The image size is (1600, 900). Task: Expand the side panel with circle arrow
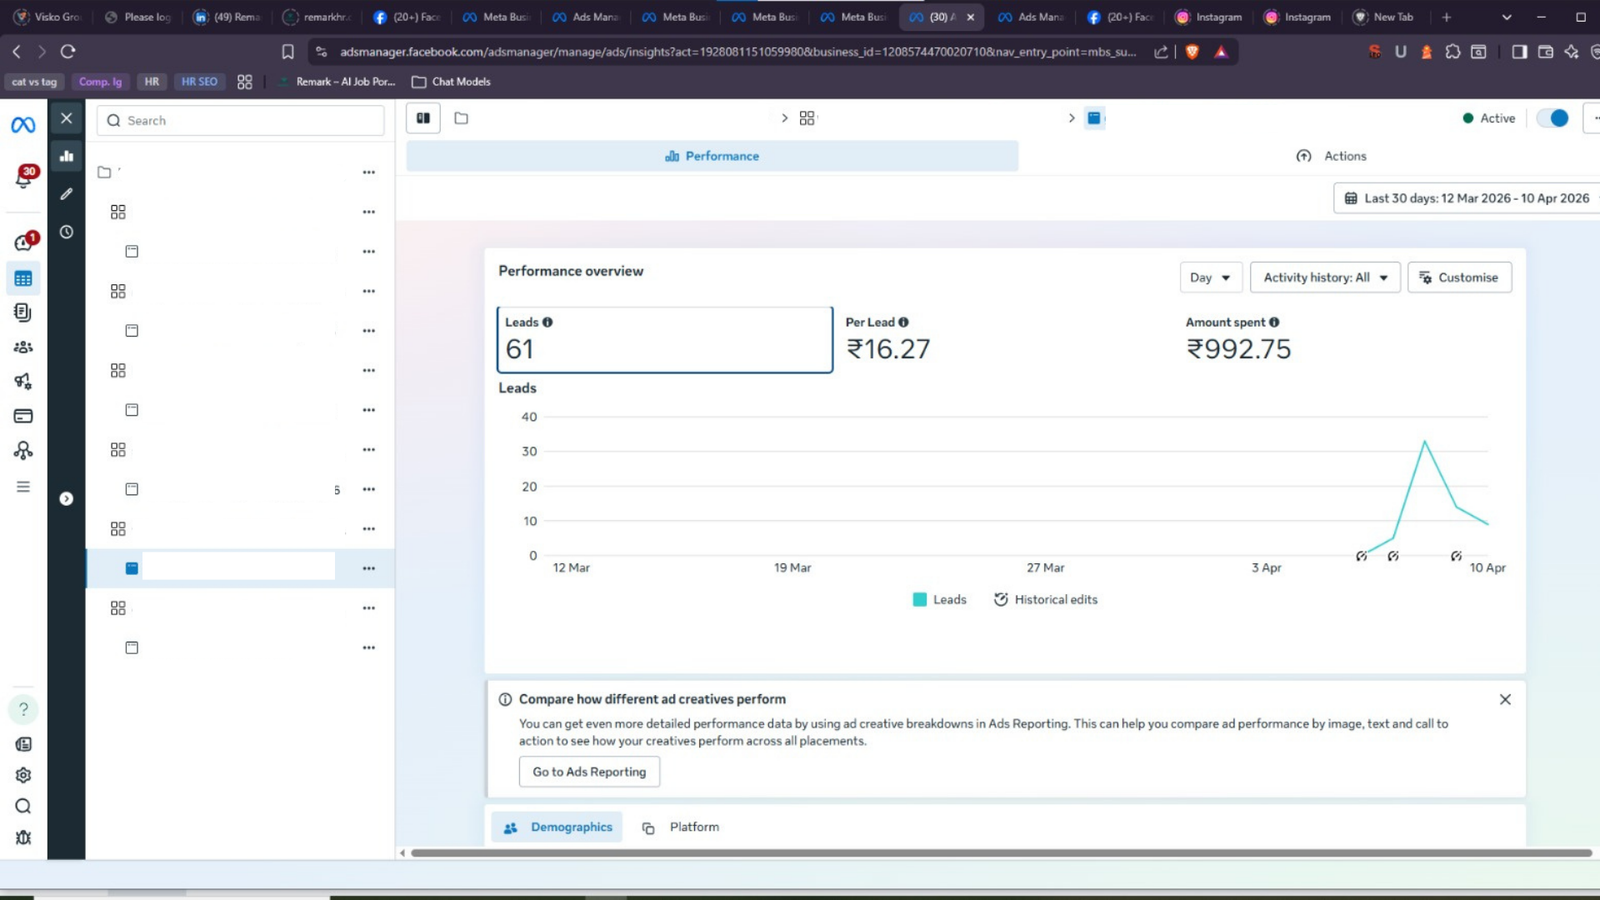click(x=66, y=499)
